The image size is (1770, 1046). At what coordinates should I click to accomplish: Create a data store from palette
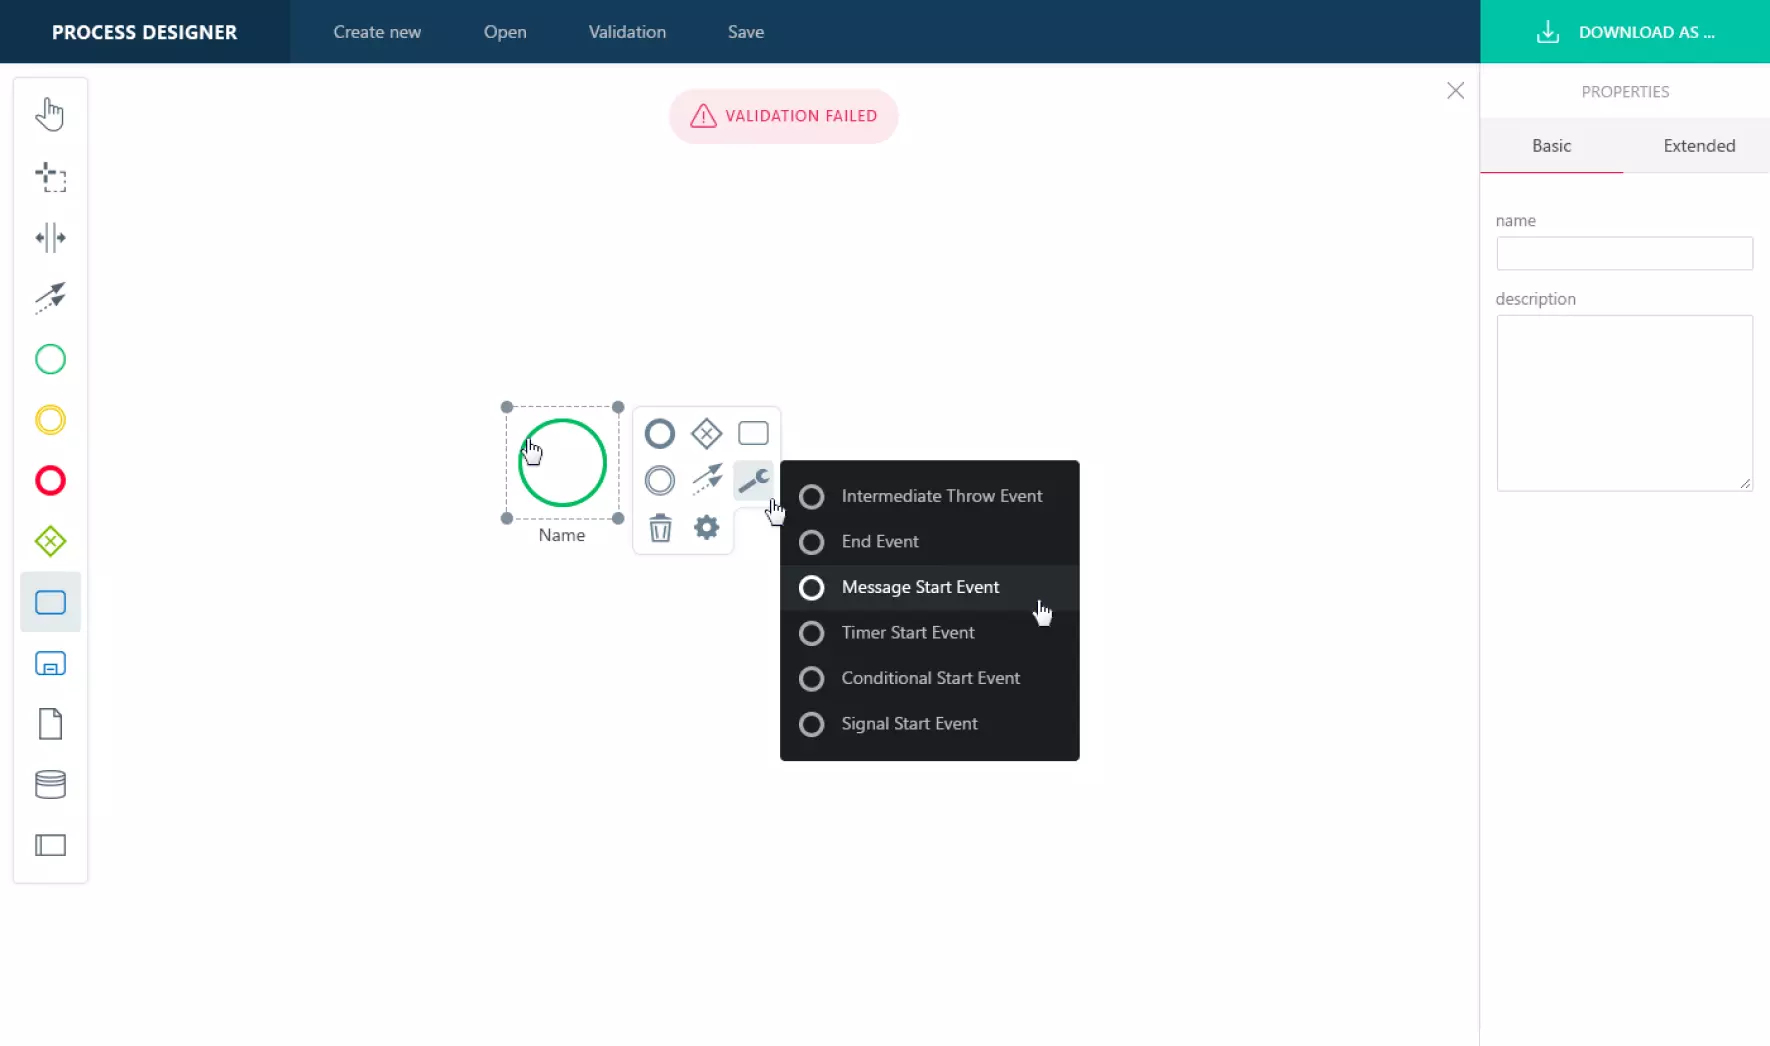pyautogui.click(x=50, y=785)
